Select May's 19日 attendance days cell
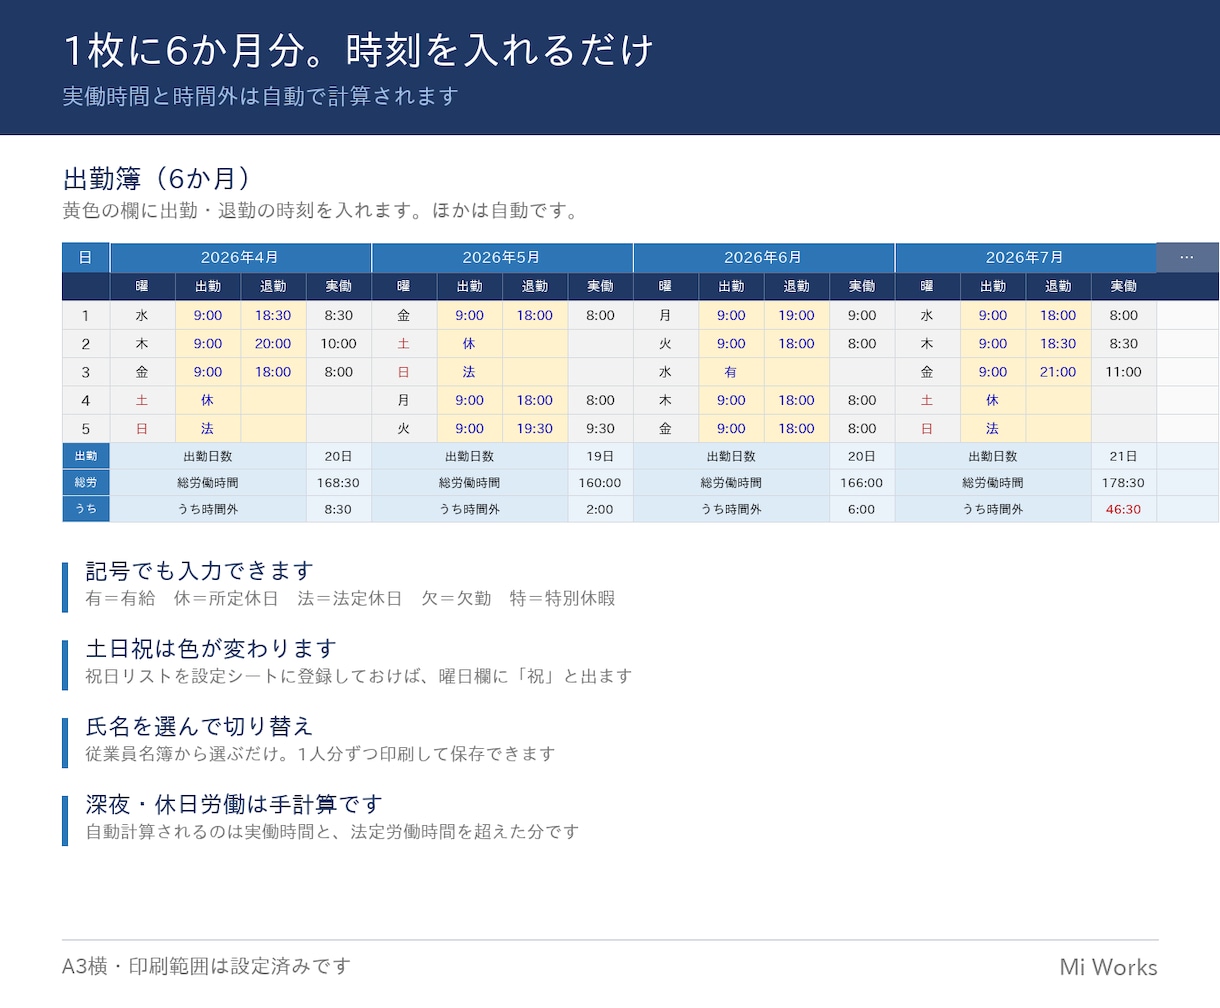Screen dimensions: 1220x1008 [601, 456]
